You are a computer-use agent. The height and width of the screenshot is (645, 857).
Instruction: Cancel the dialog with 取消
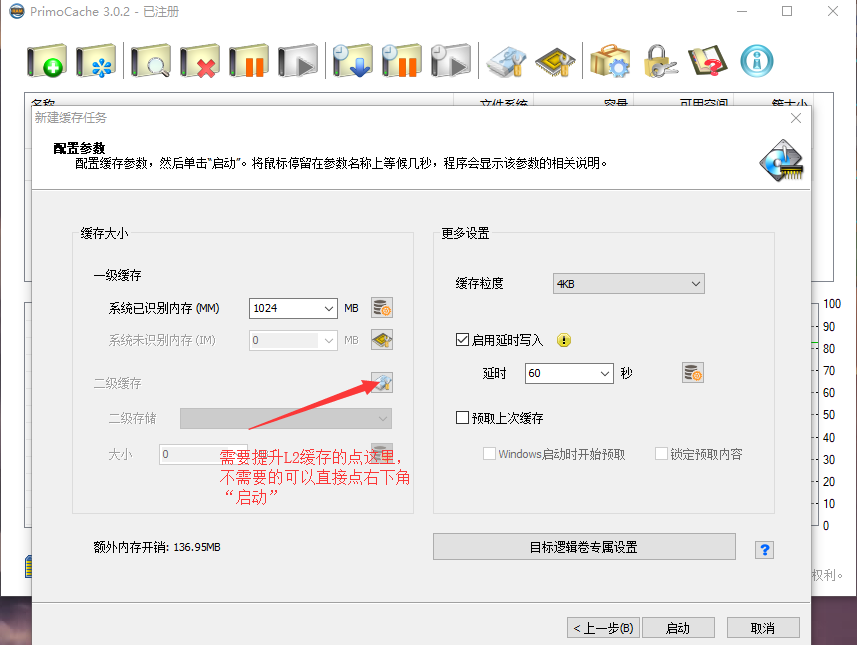763,628
